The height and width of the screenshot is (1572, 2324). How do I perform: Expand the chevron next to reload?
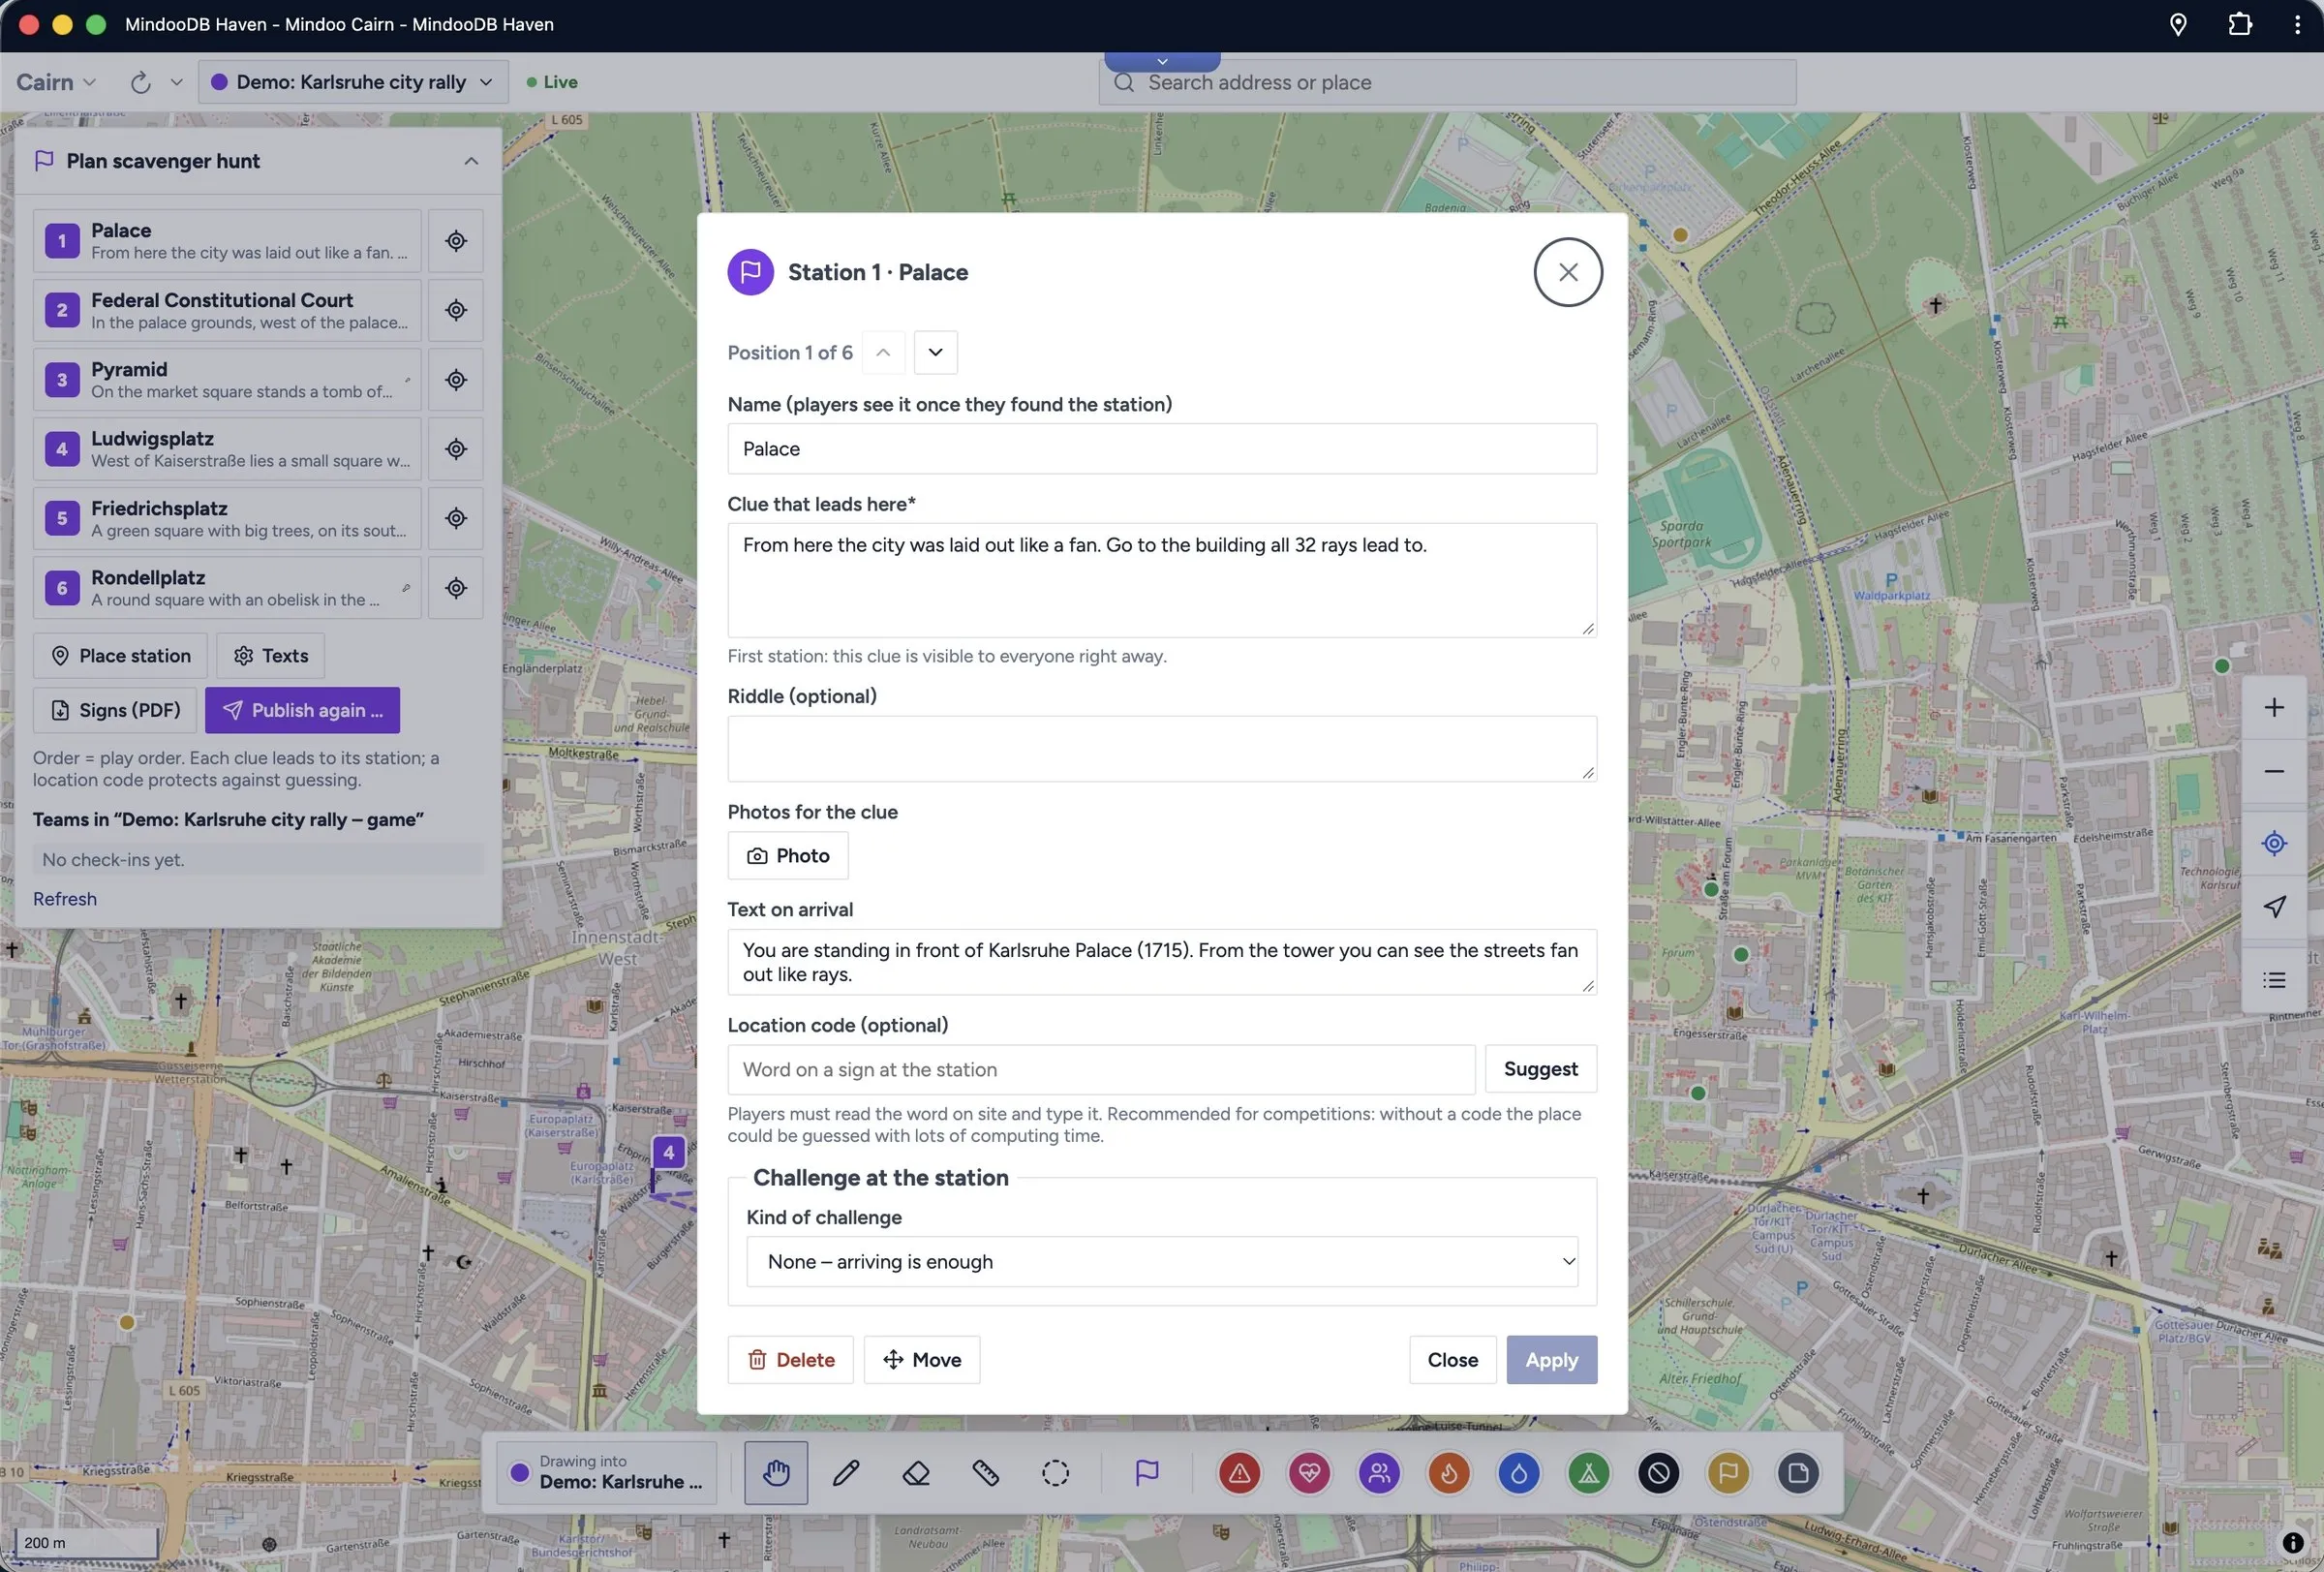point(177,82)
